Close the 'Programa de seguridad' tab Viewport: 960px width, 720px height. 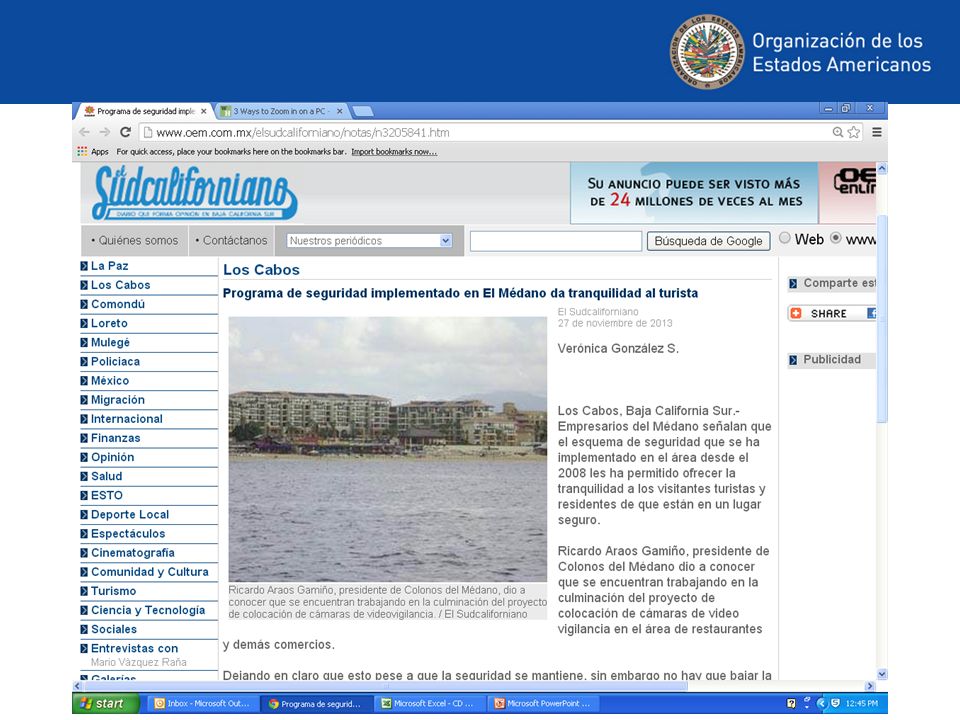click(x=204, y=111)
